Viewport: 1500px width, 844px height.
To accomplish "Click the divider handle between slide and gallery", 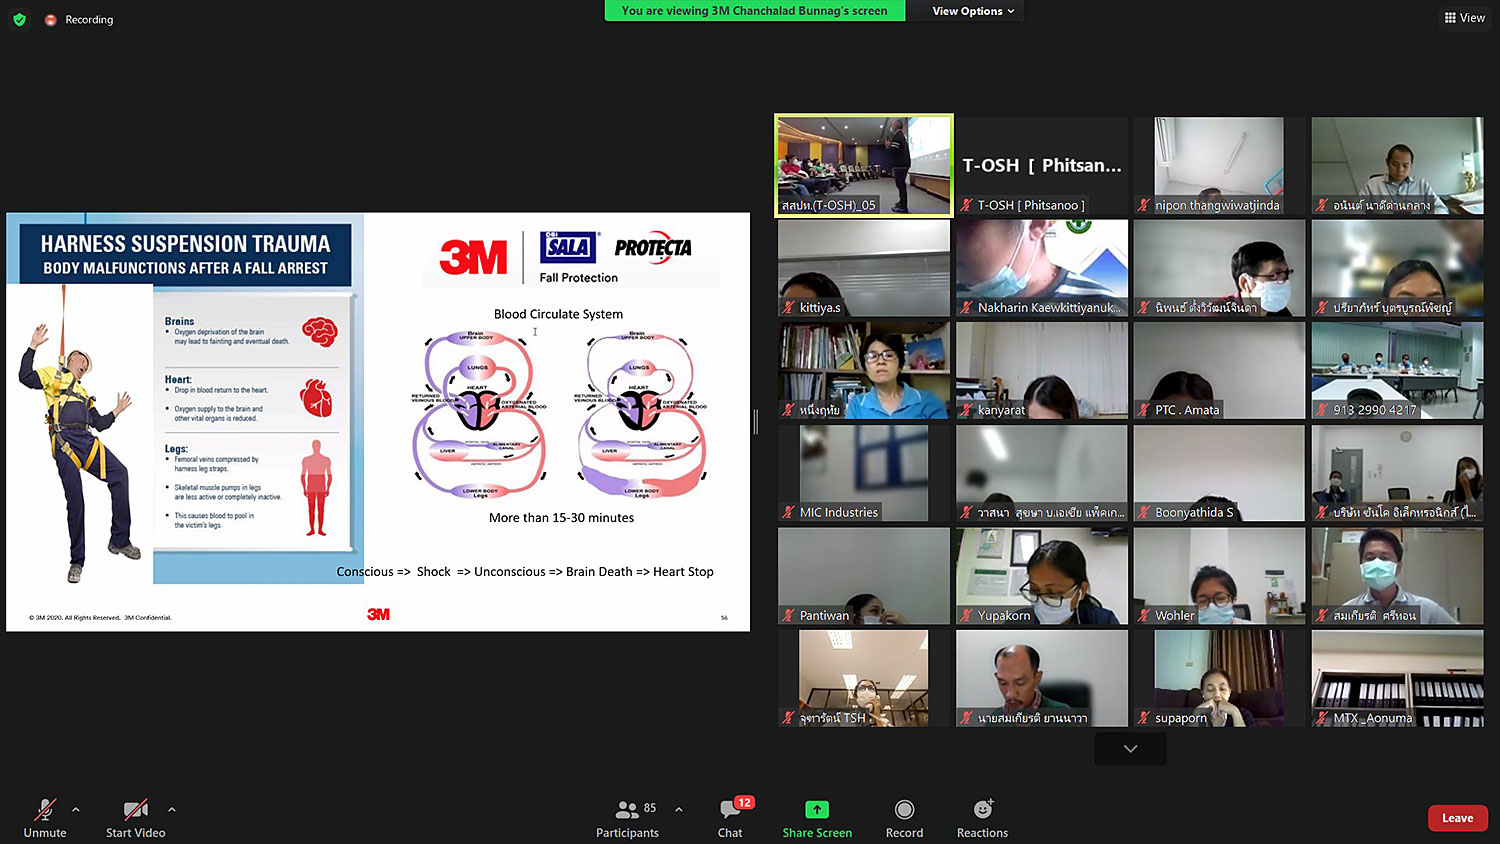I will pyautogui.click(x=756, y=422).
